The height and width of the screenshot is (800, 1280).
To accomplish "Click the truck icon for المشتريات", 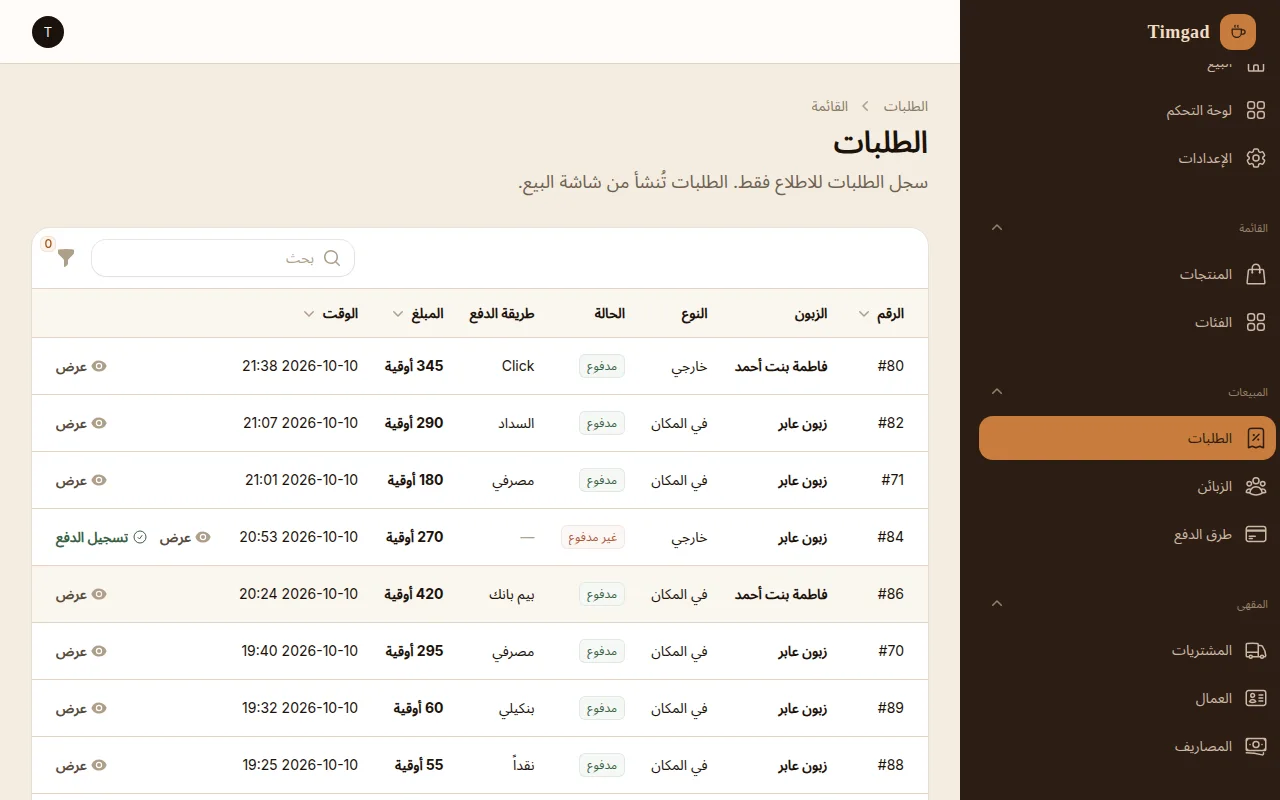I will 1256,650.
